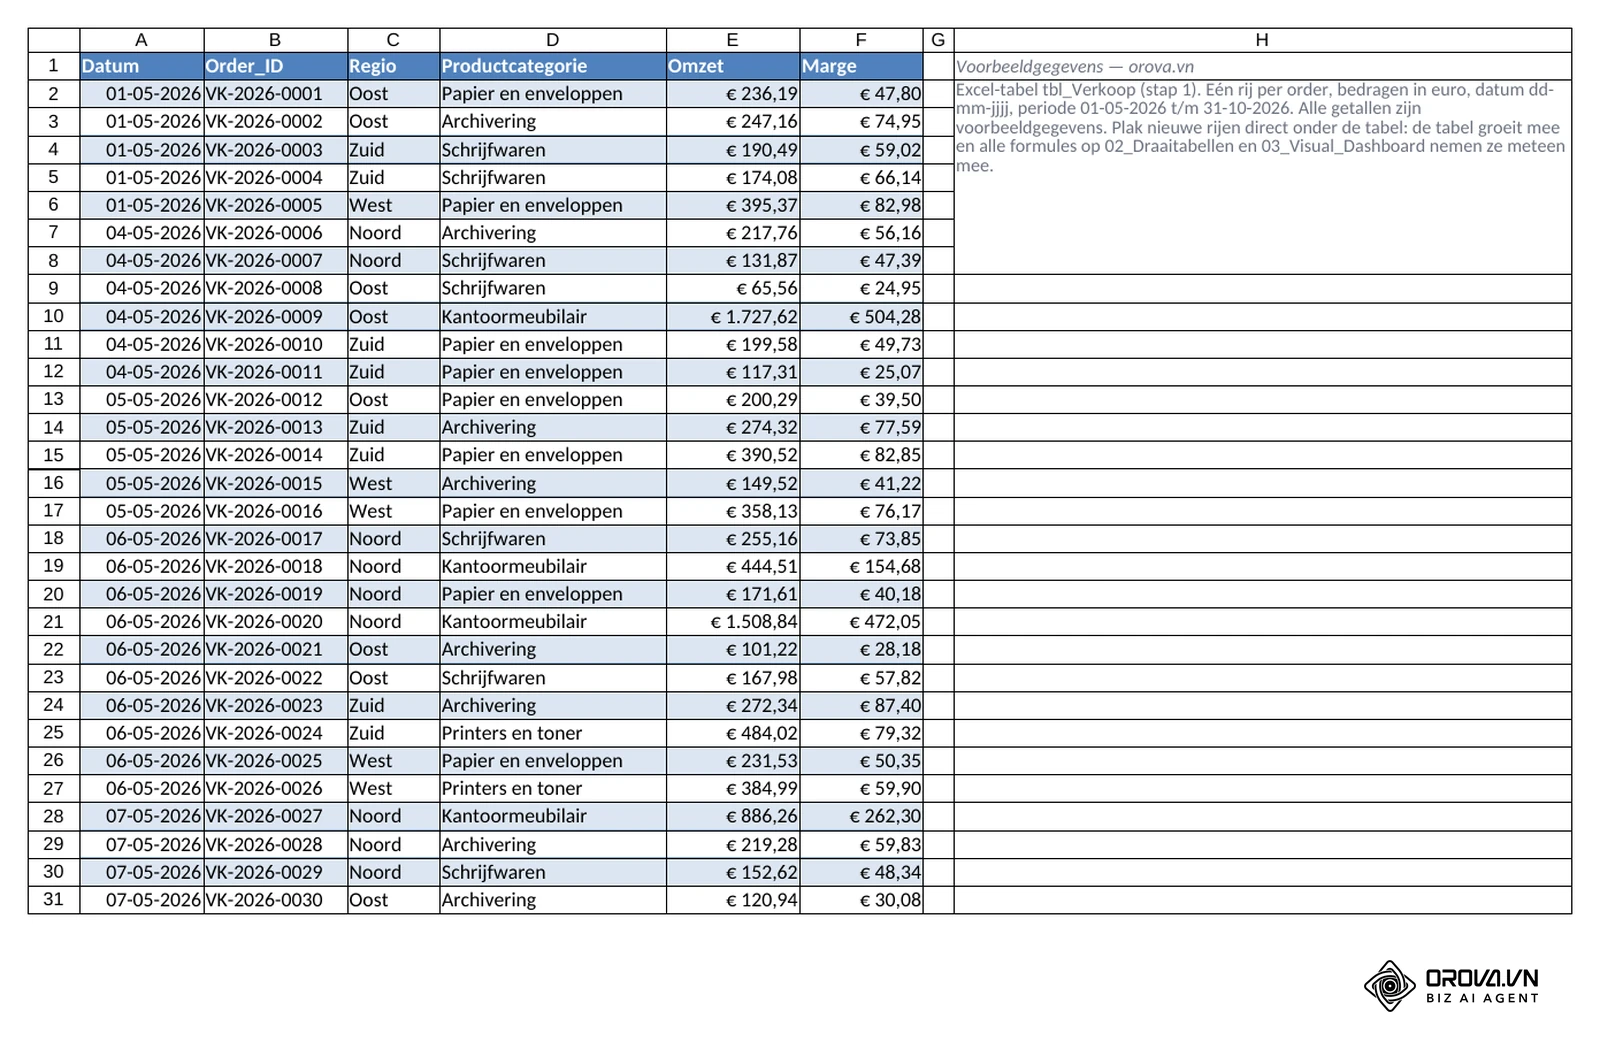1600x1052 pixels.
Task: Select the omzet value € 395,37
Action: point(733,205)
